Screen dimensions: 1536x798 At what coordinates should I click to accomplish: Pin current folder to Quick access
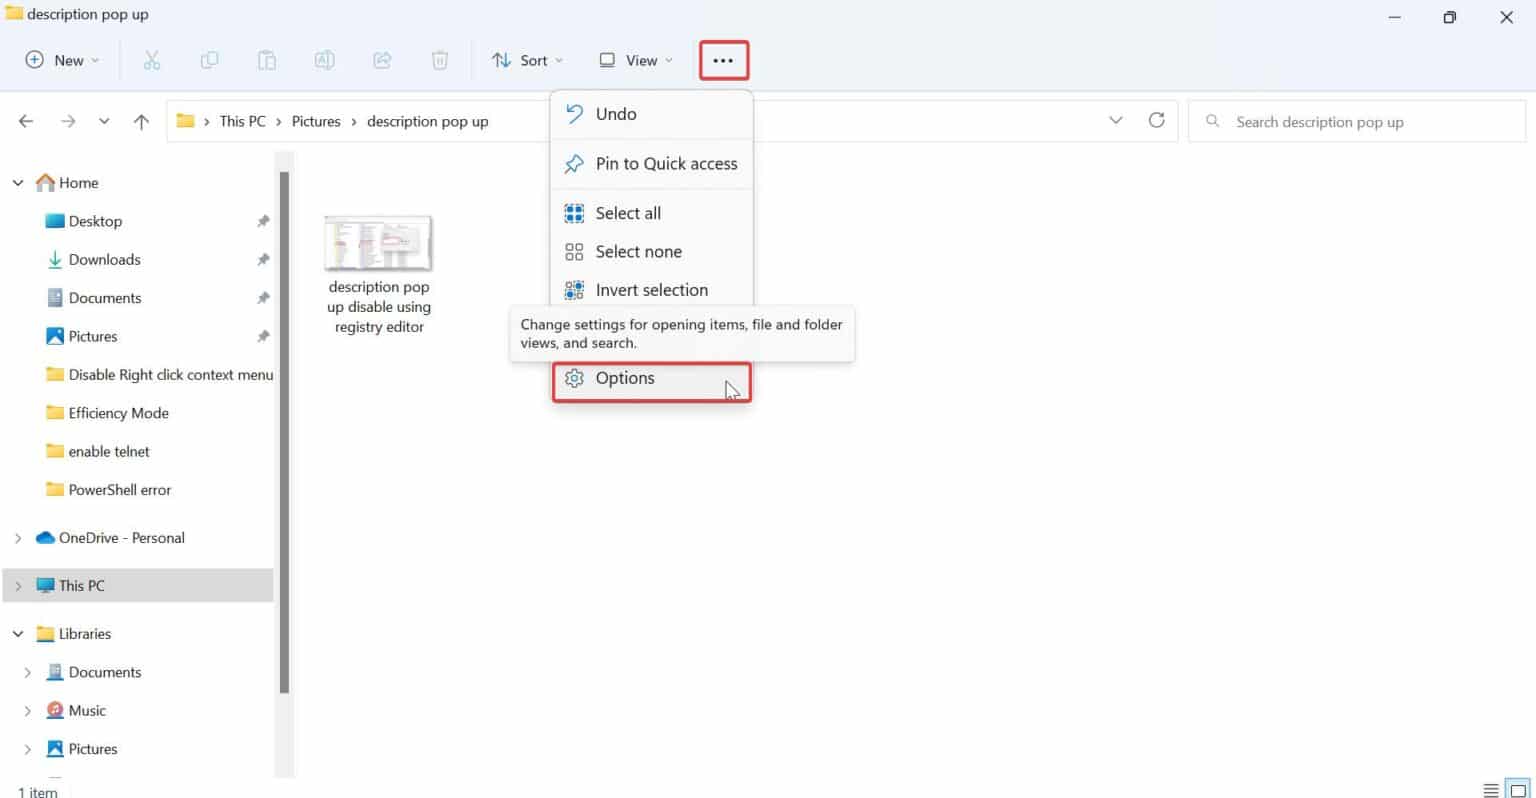[651, 163]
